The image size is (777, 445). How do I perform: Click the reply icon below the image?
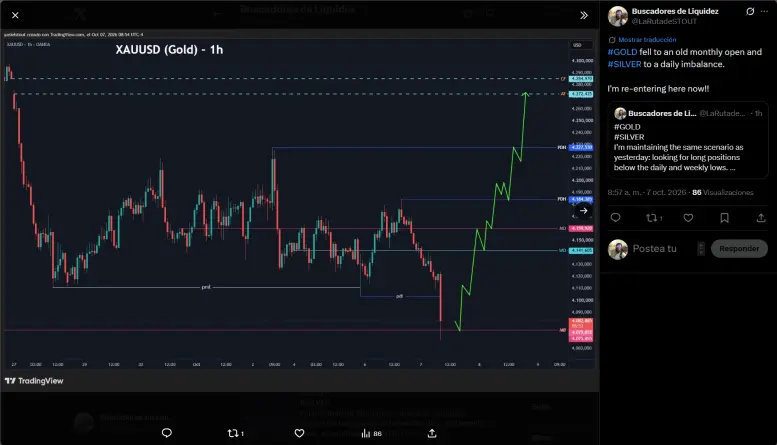pos(166,433)
